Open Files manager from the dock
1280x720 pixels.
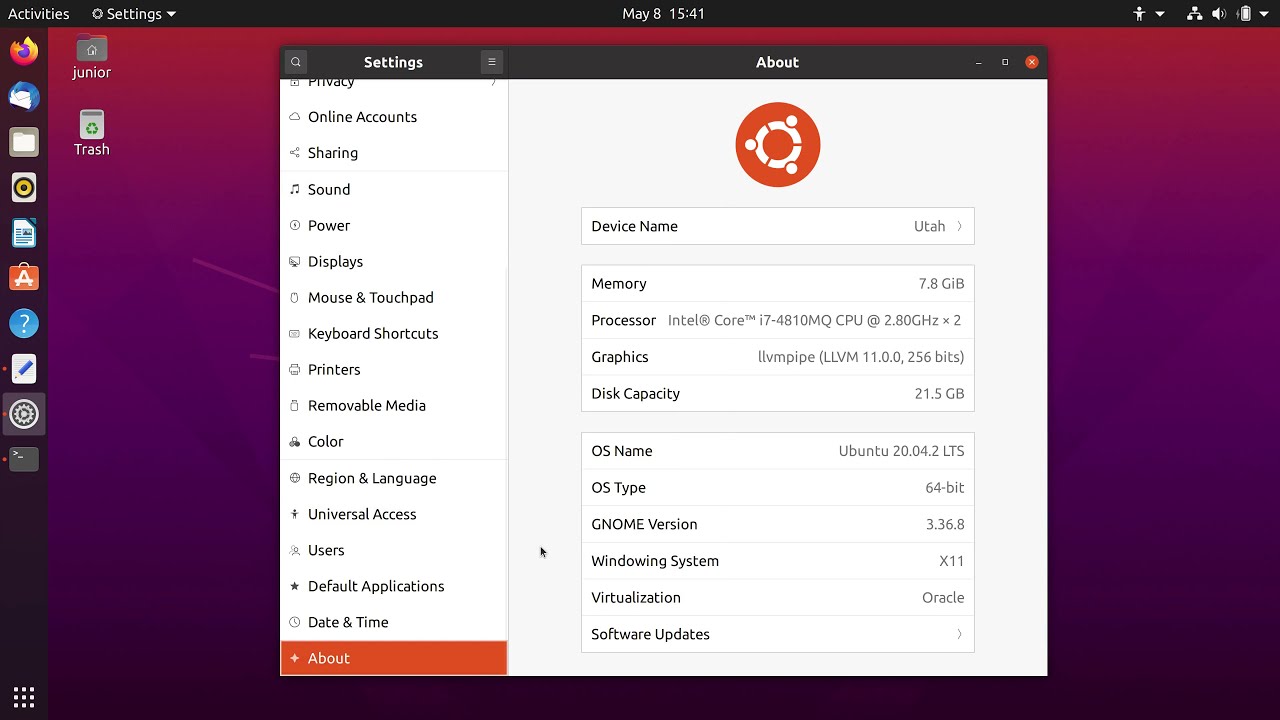coord(24,142)
